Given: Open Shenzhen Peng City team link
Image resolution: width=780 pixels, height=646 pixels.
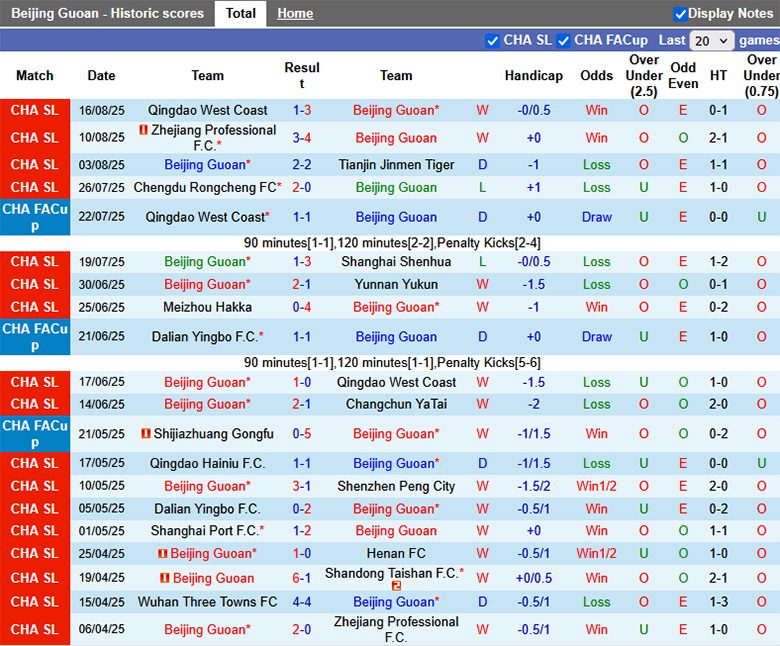Looking at the screenshot, I should pyautogui.click(x=396, y=486).
